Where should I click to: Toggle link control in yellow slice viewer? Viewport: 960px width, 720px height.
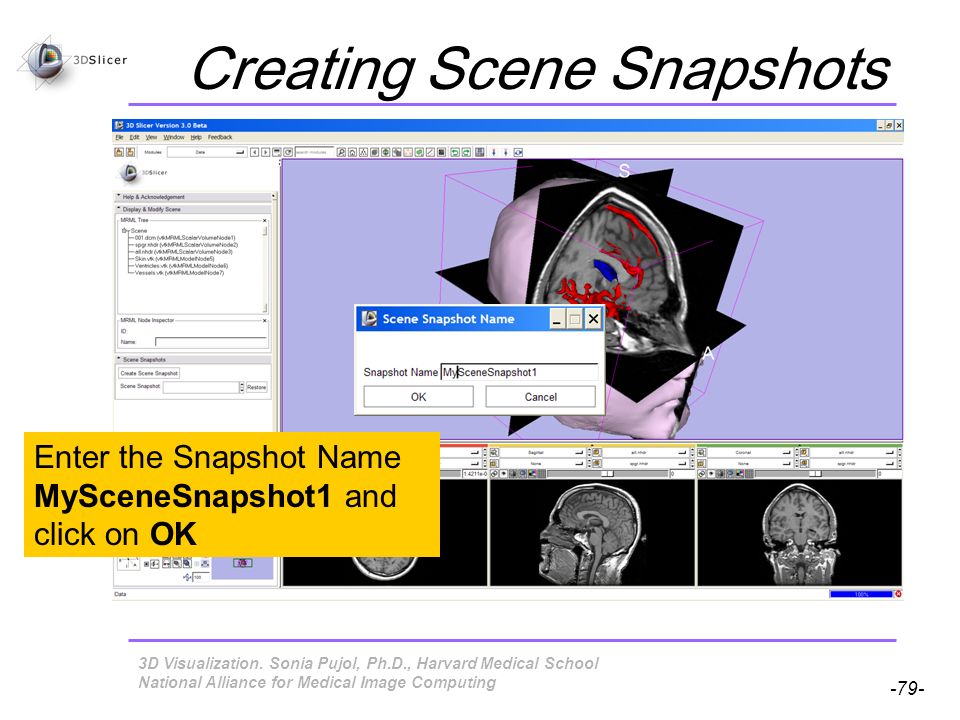[494, 473]
